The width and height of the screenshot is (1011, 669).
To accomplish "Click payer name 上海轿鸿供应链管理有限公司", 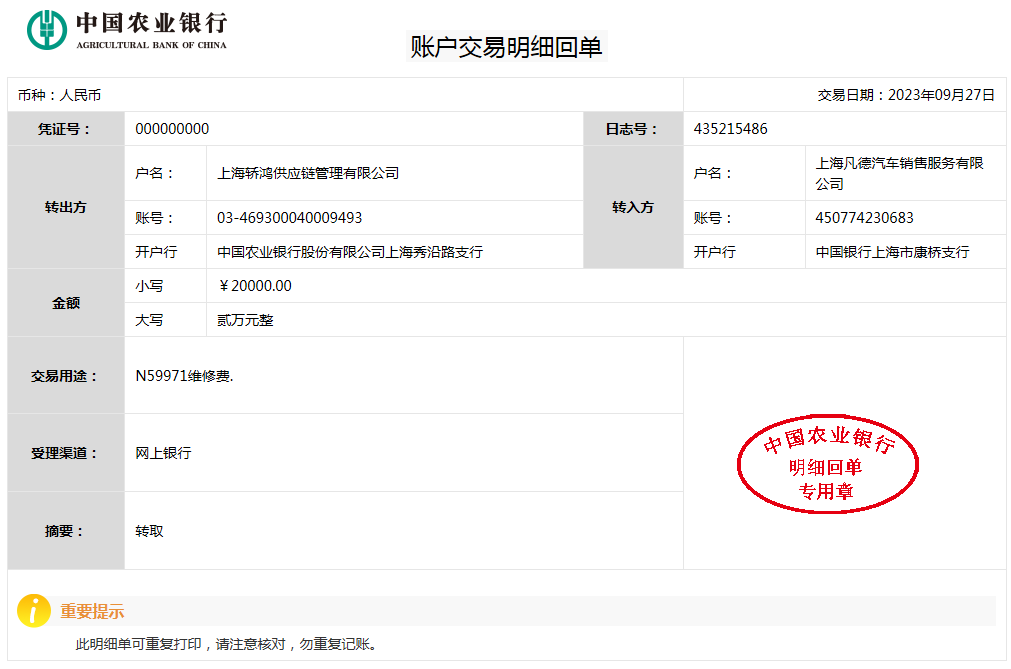I will click(x=308, y=173).
